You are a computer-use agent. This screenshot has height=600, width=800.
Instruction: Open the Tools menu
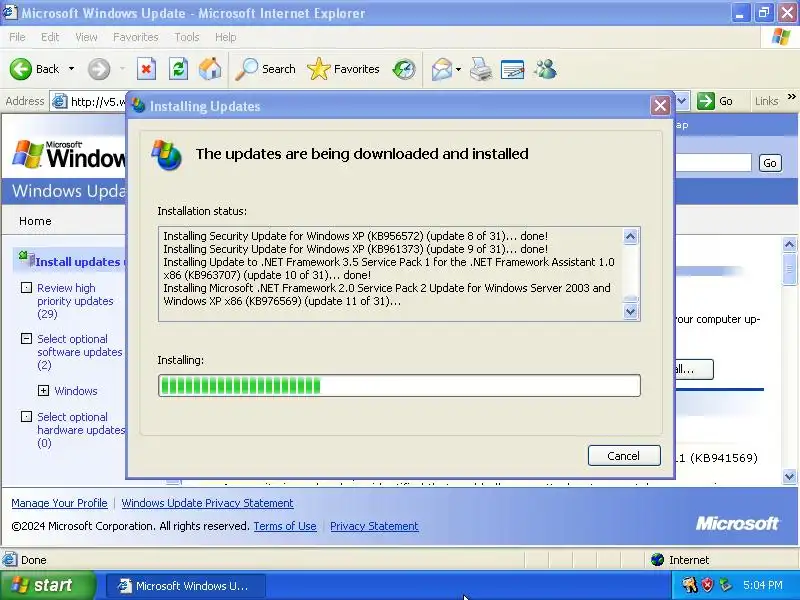187,37
